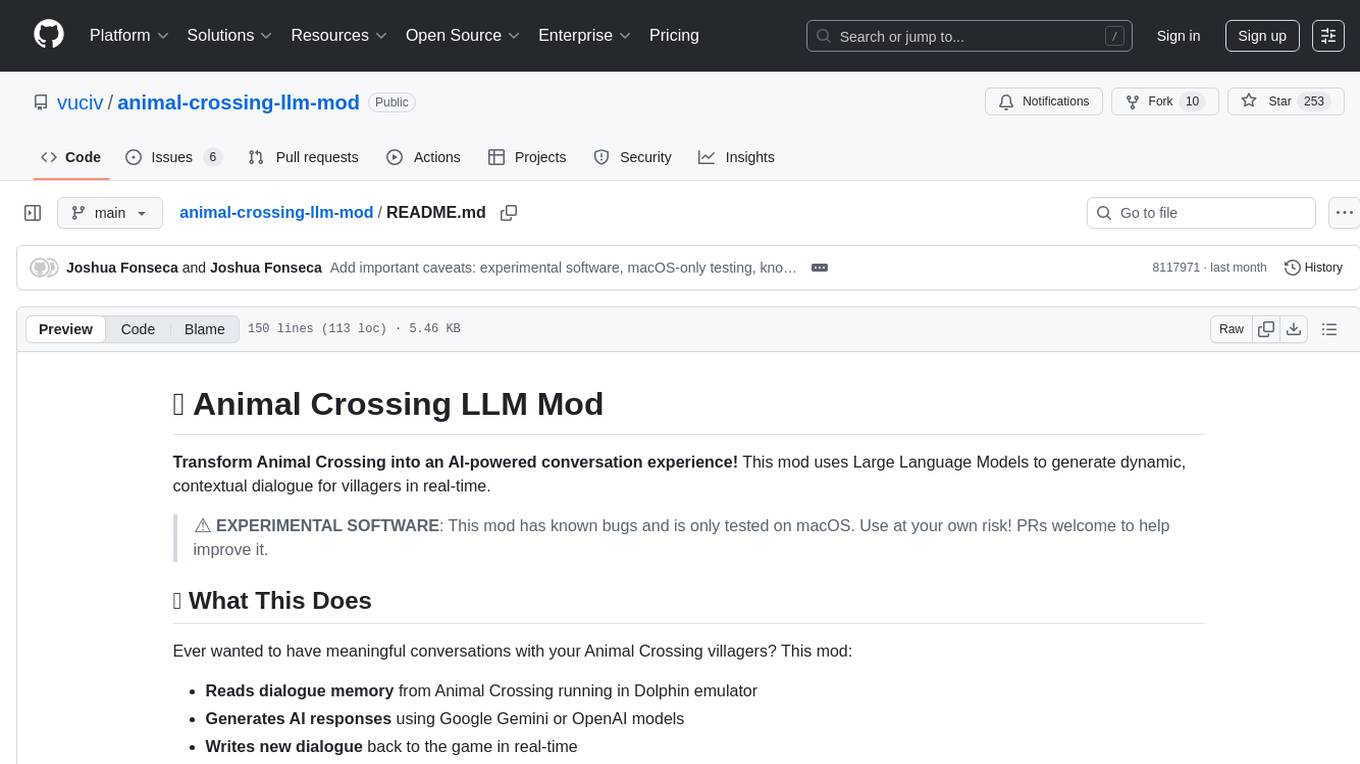Open the animal-crossing-llm-mod repository title link
The width and height of the screenshot is (1360, 764).
pyautogui.click(x=238, y=102)
